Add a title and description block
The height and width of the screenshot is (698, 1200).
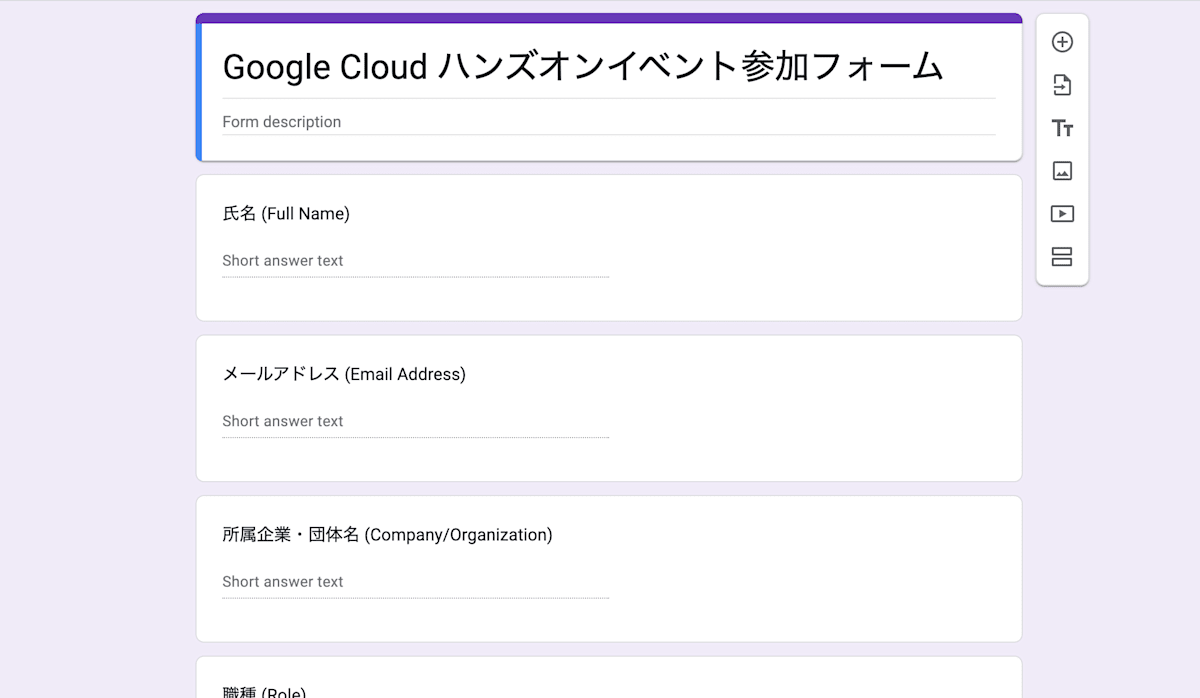(x=1062, y=128)
